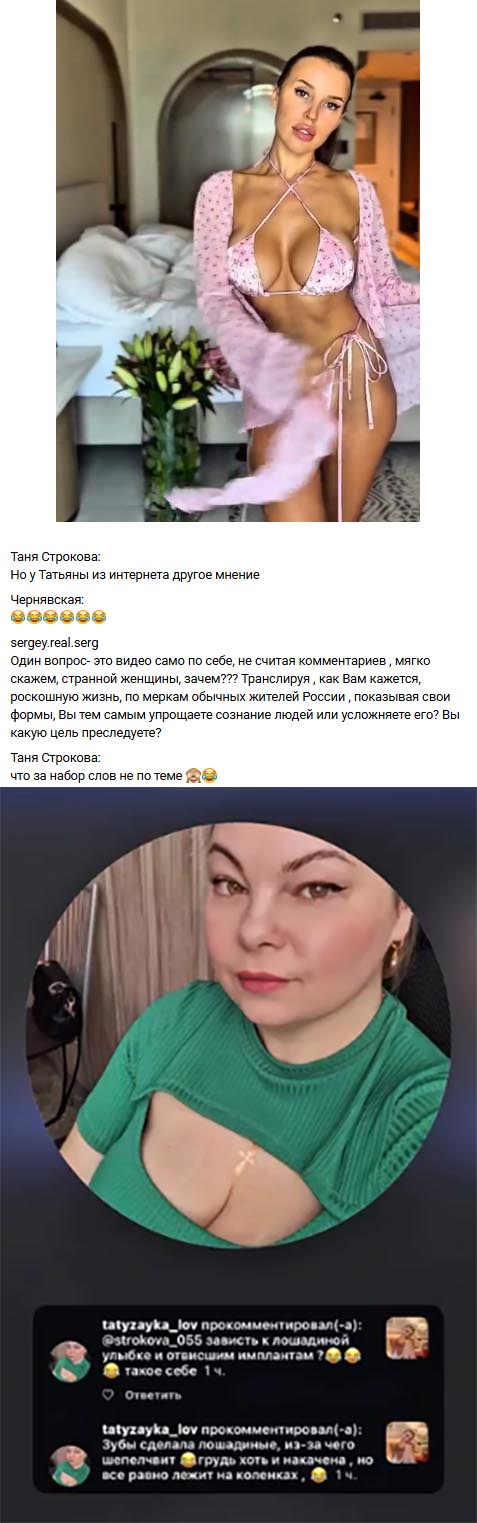
Task: Click first Таня Строкова author name
Action: click(x=56, y=556)
